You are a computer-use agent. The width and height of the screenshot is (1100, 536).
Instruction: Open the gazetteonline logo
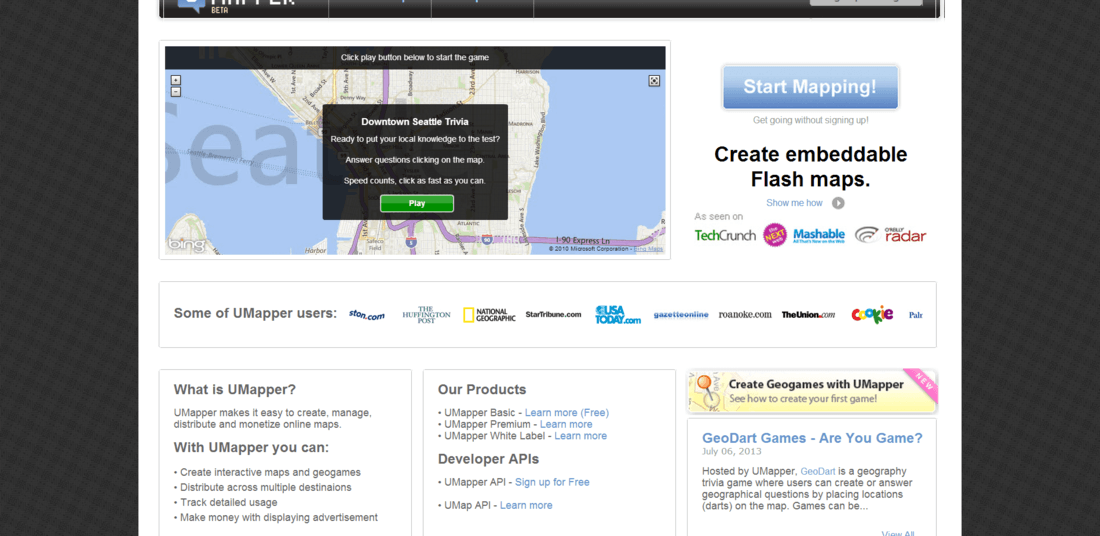click(681, 315)
